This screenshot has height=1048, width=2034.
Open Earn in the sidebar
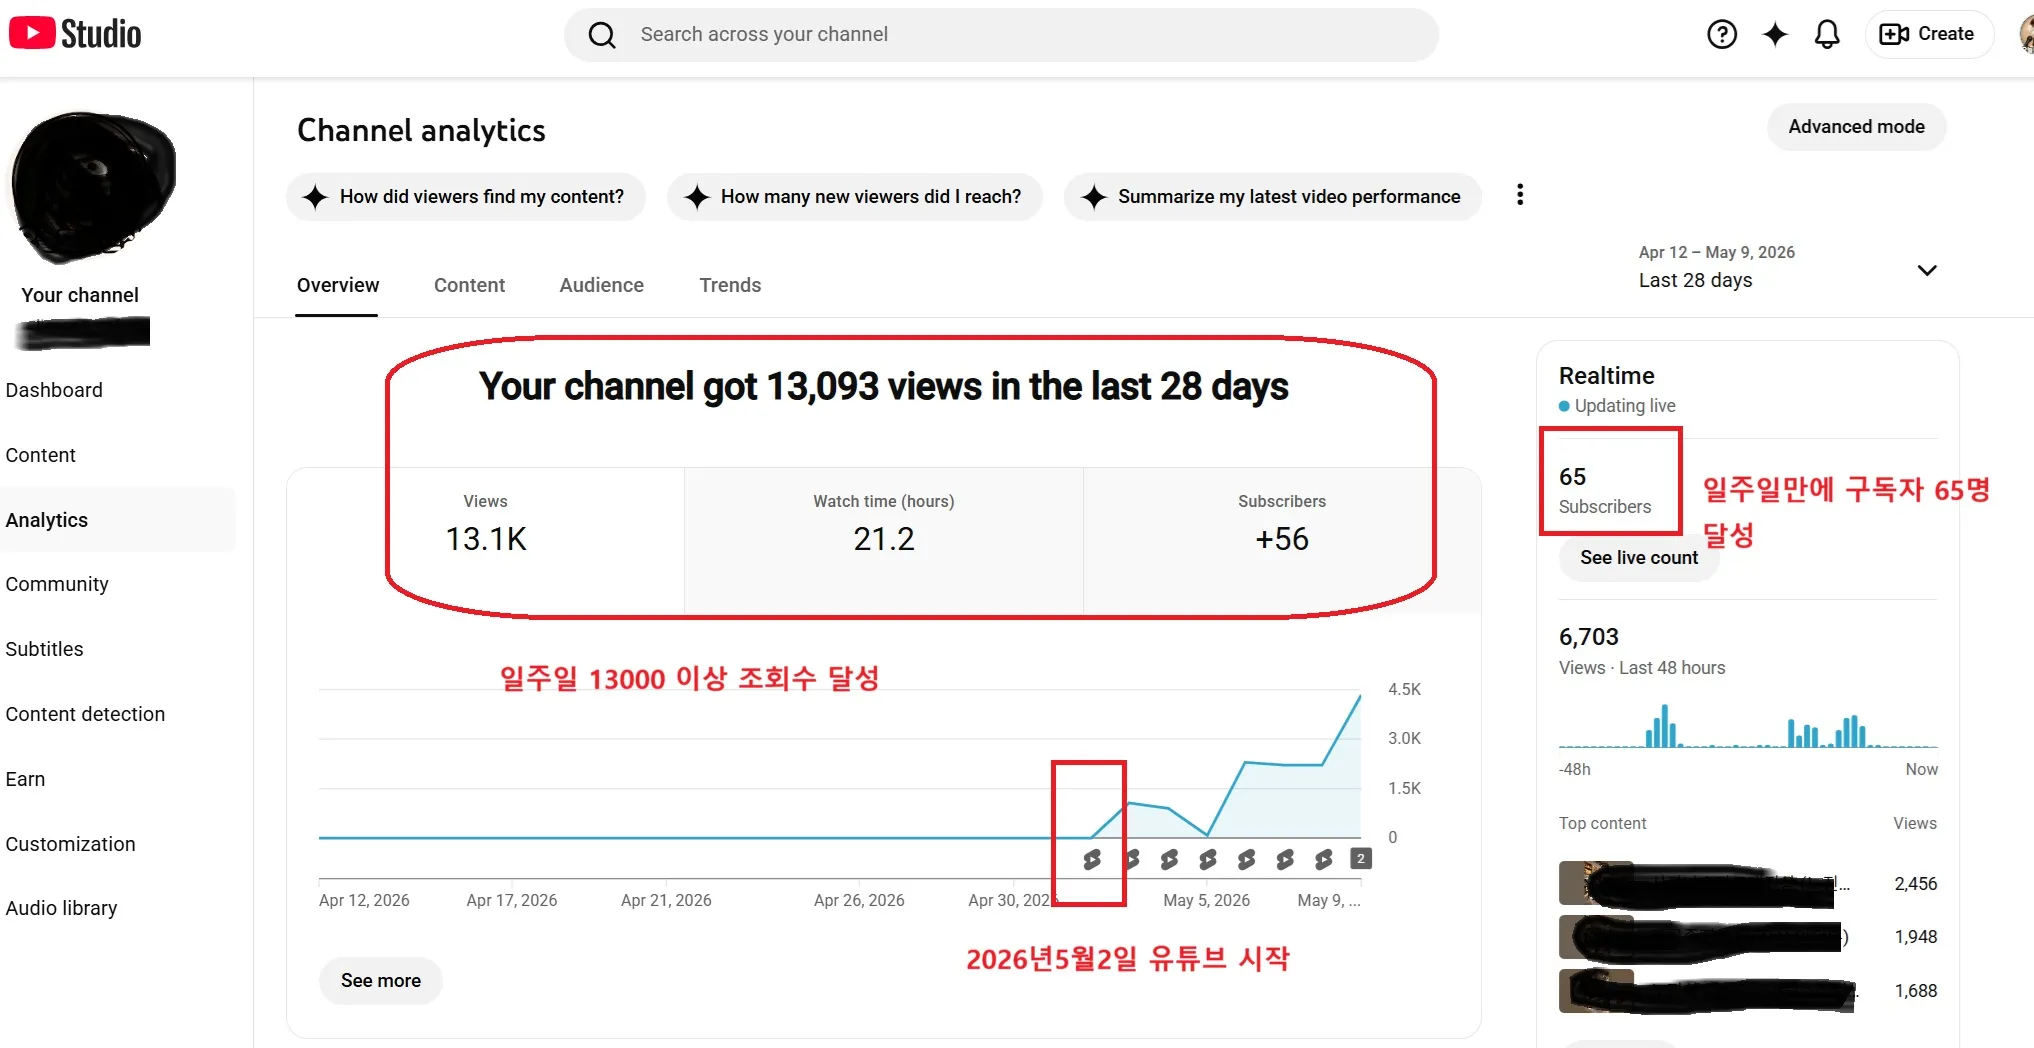[25, 779]
